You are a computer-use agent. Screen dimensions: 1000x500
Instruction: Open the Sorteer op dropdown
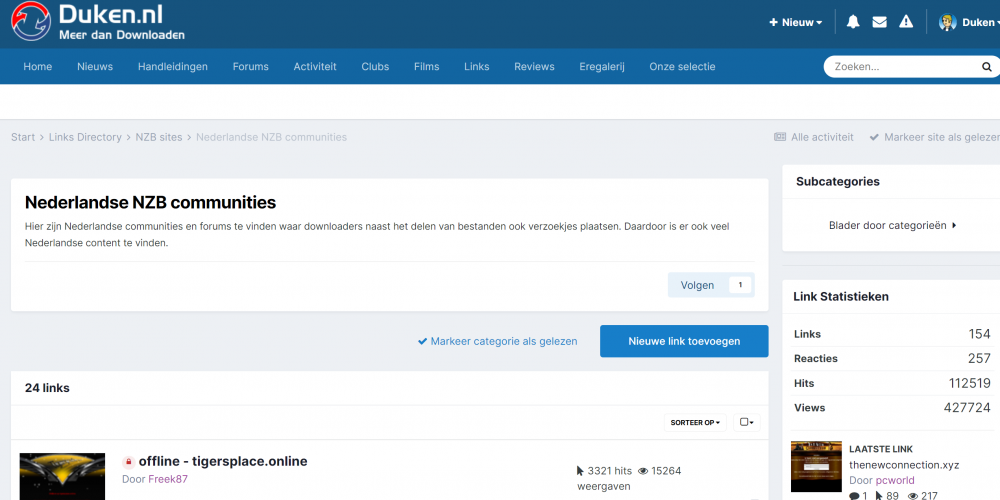(x=694, y=422)
